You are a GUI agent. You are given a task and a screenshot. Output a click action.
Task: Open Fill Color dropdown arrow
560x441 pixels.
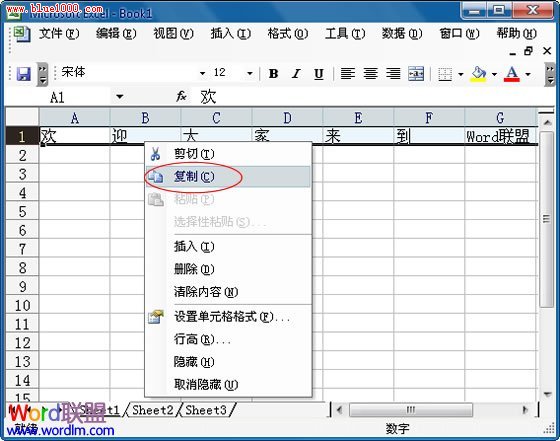(494, 74)
